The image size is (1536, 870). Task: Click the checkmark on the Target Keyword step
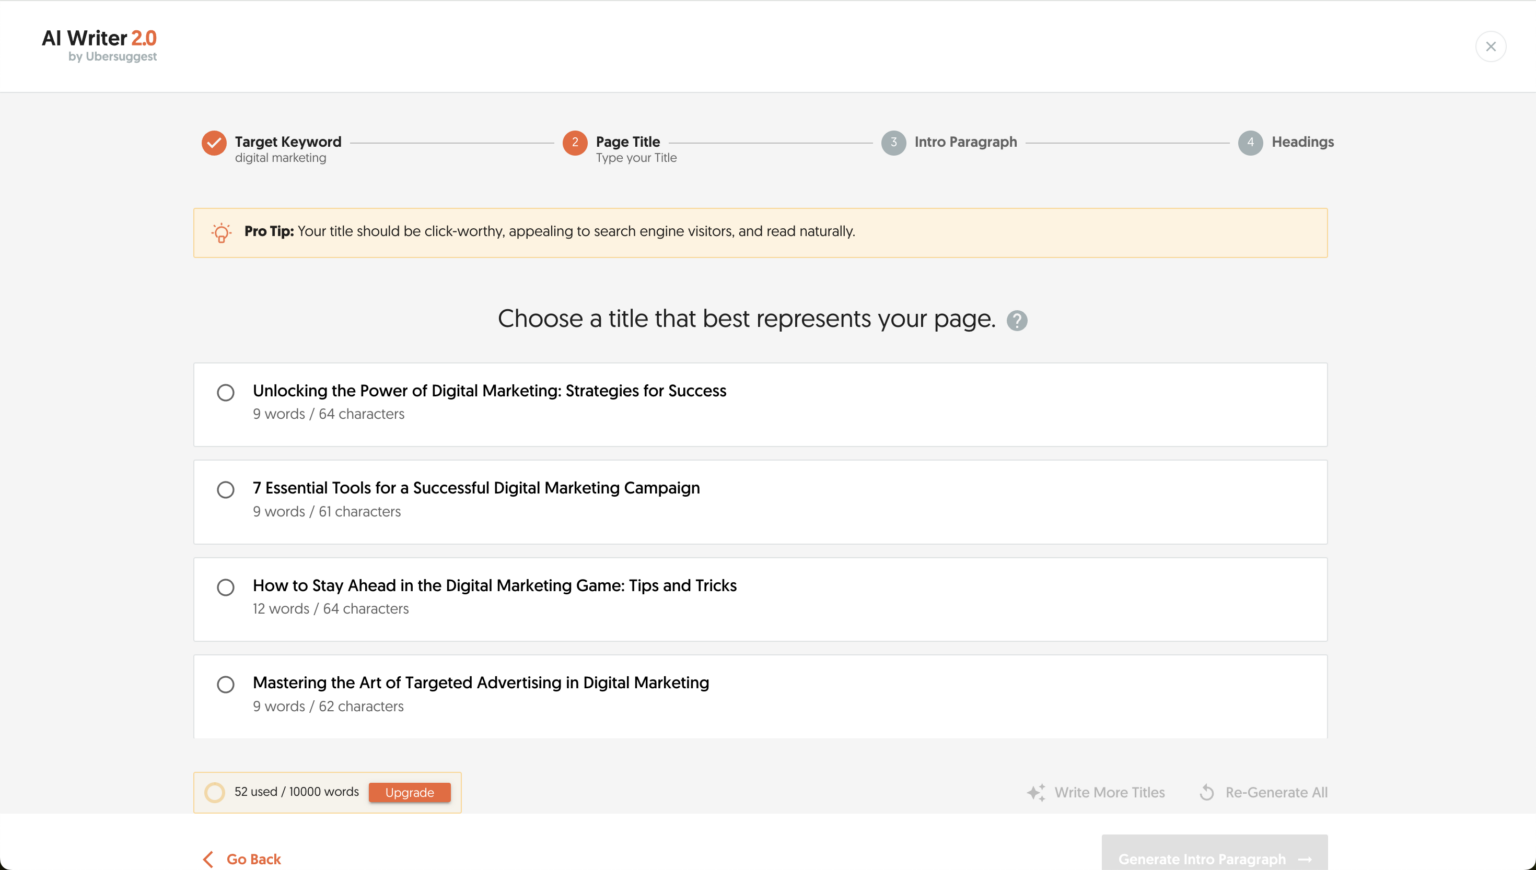coord(213,142)
